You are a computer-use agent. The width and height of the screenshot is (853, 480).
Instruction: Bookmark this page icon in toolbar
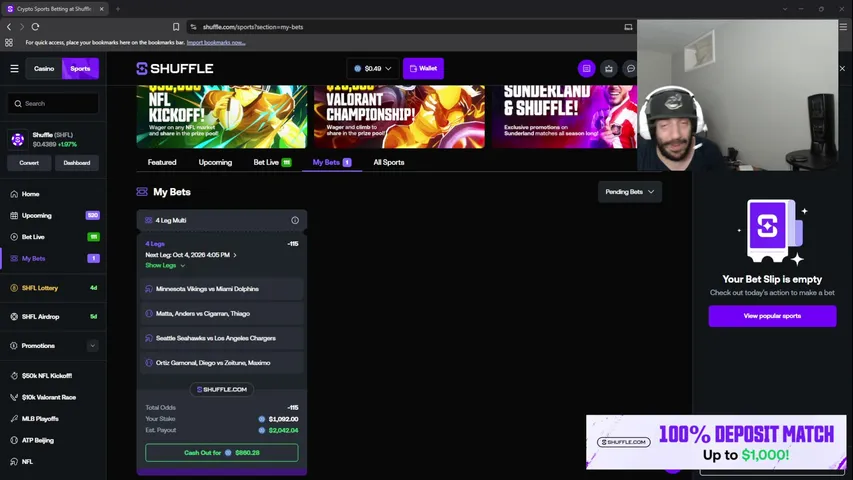click(176, 27)
